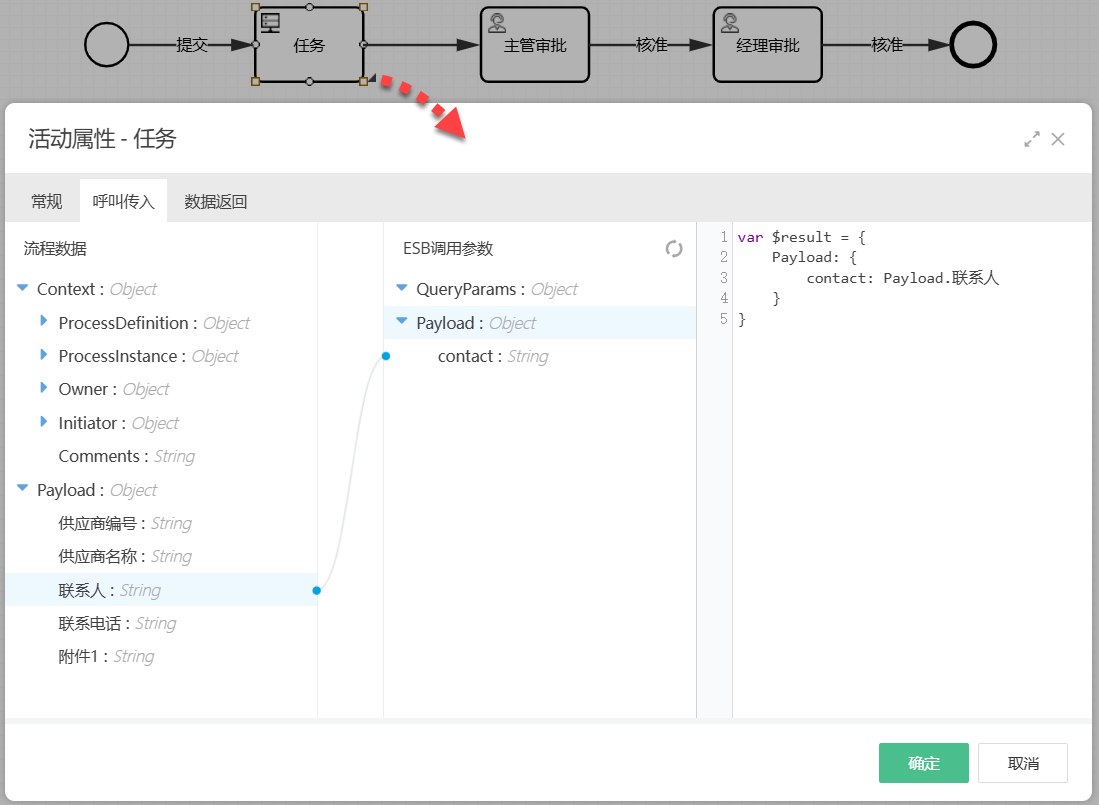
Task: Collapse the QueryParams node
Action: [x=402, y=289]
